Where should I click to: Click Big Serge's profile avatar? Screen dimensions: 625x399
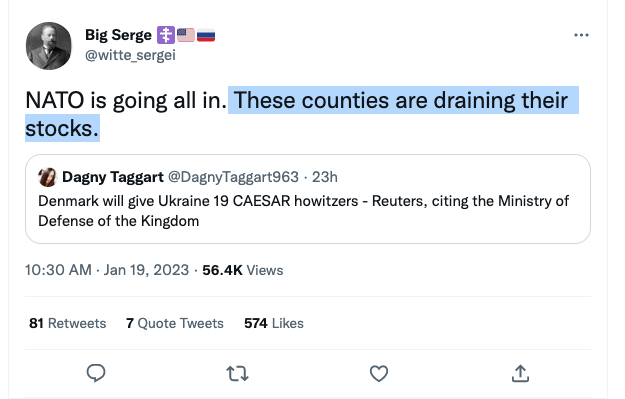point(49,46)
